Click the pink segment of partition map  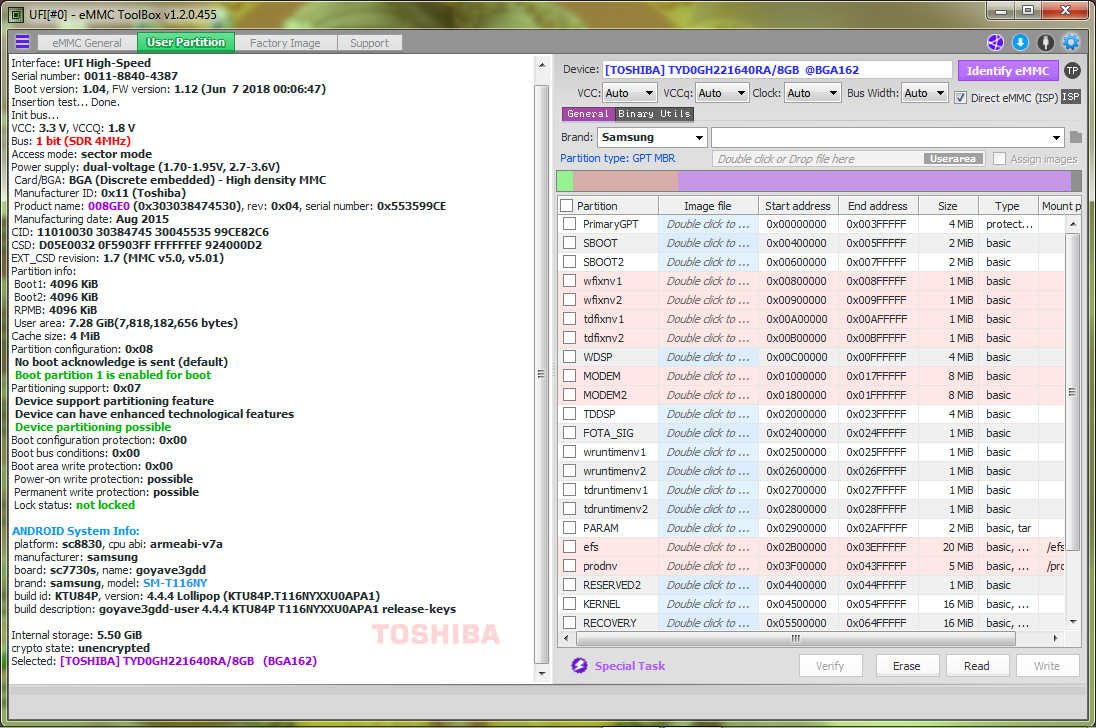tap(625, 181)
